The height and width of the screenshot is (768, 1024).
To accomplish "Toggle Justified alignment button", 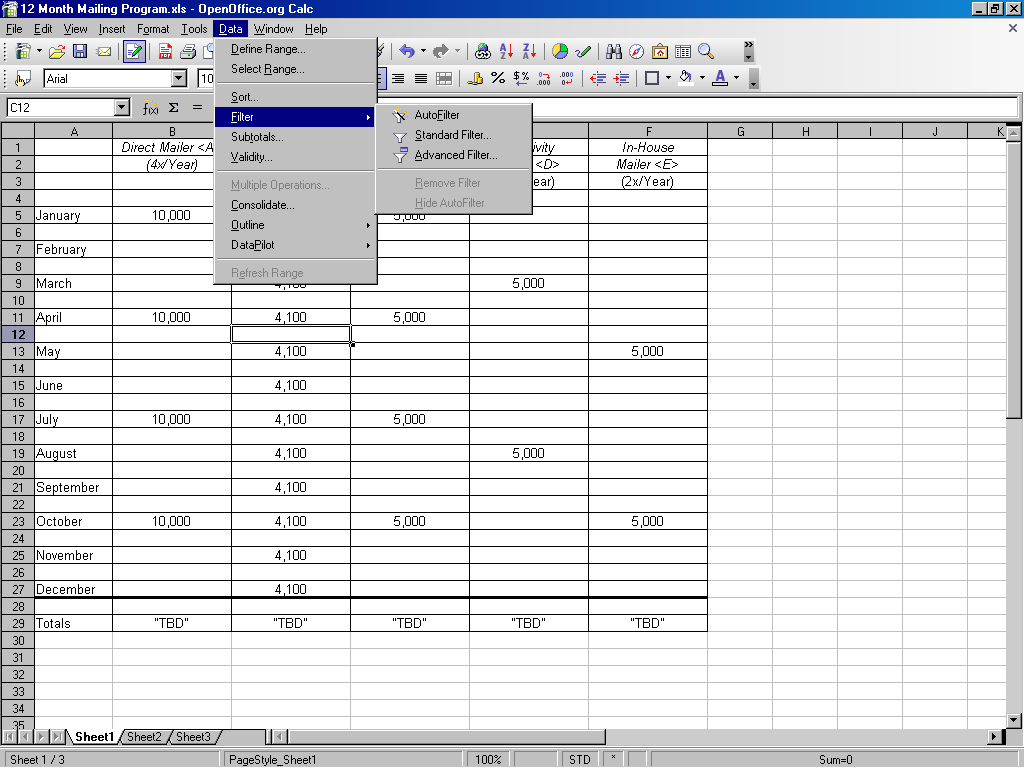I will point(421,78).
